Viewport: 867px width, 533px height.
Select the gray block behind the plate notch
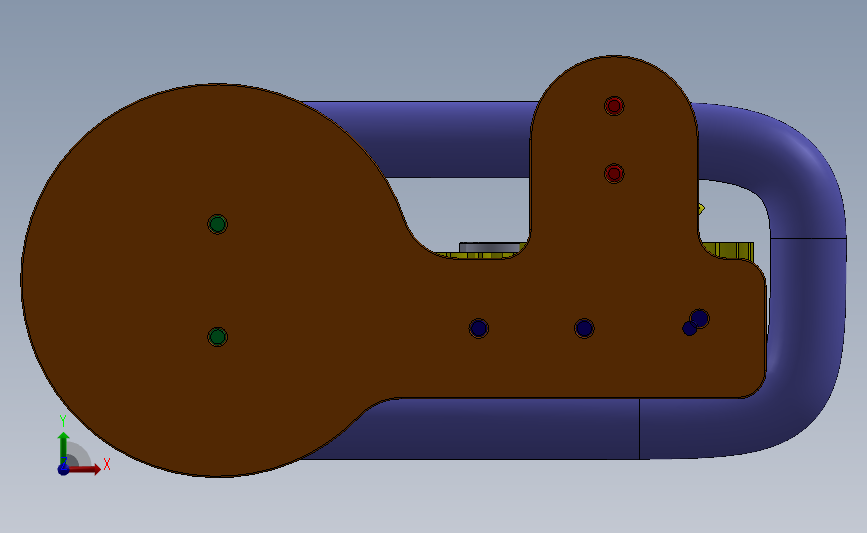pos(491,247)
